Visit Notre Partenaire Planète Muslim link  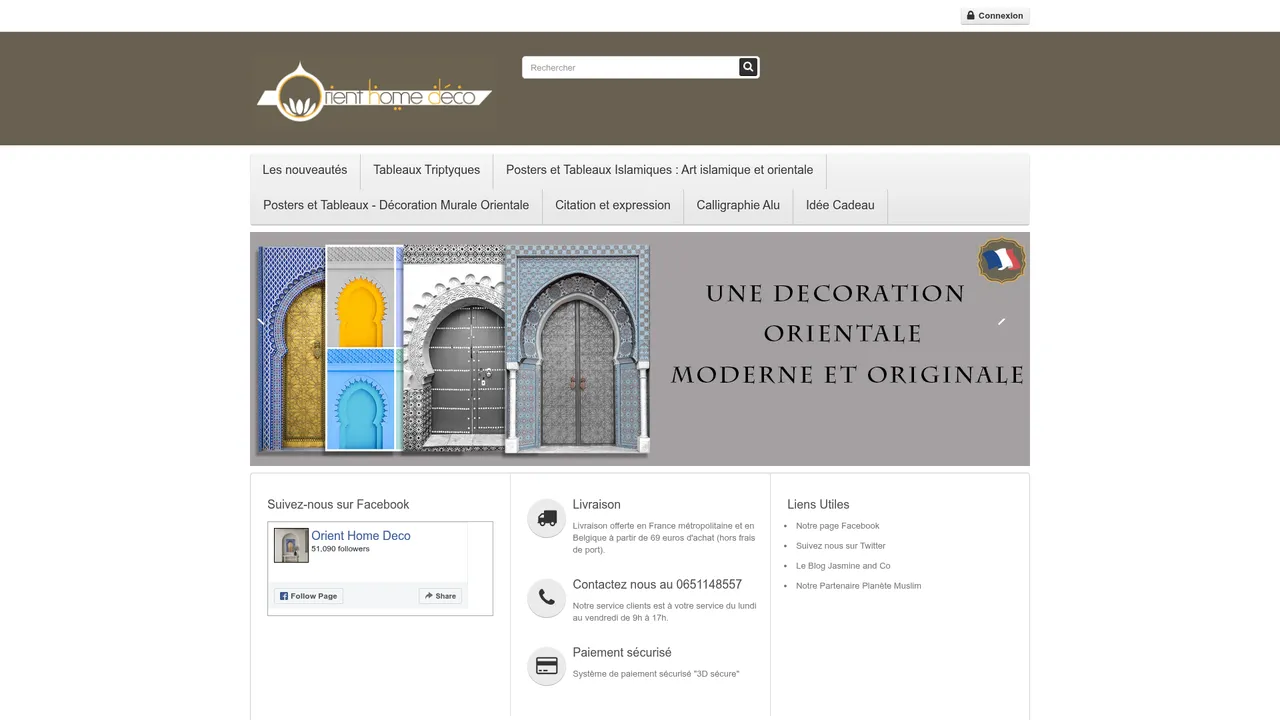859,586
